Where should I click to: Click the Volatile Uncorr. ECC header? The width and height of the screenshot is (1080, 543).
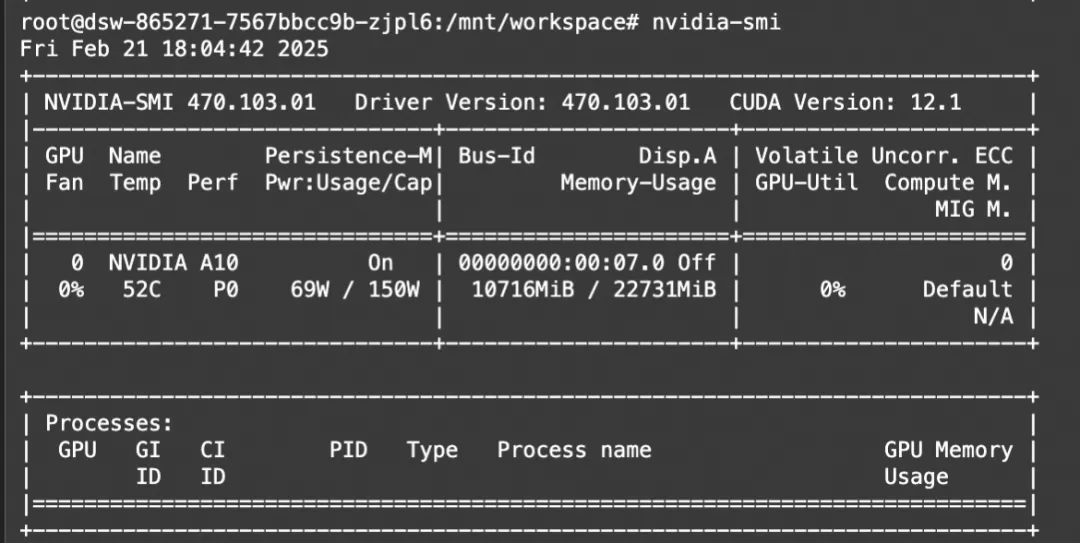tap(883, 156)
